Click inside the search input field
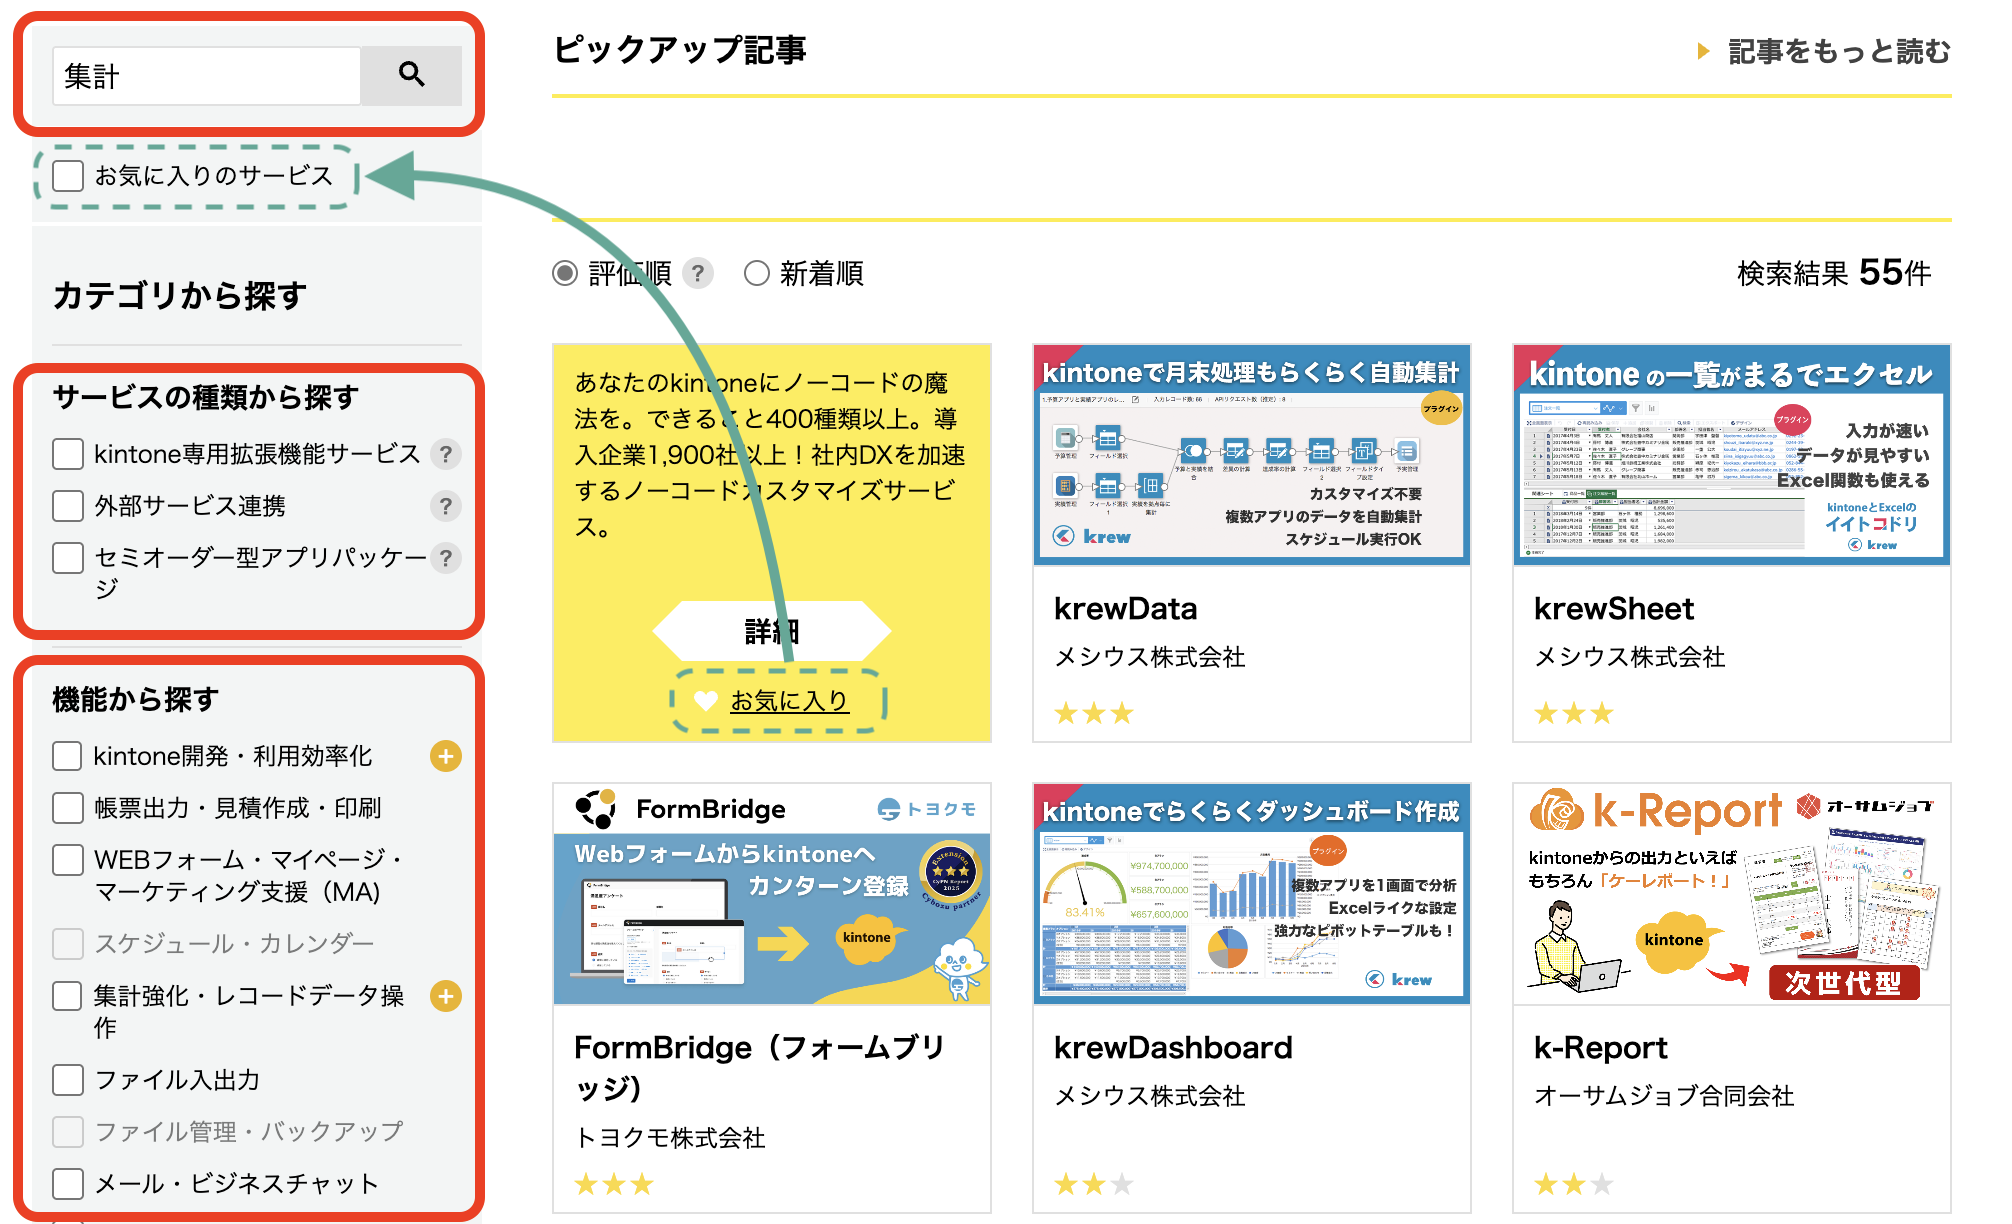Screen dimensions: 2012x1224 (205, 75)
